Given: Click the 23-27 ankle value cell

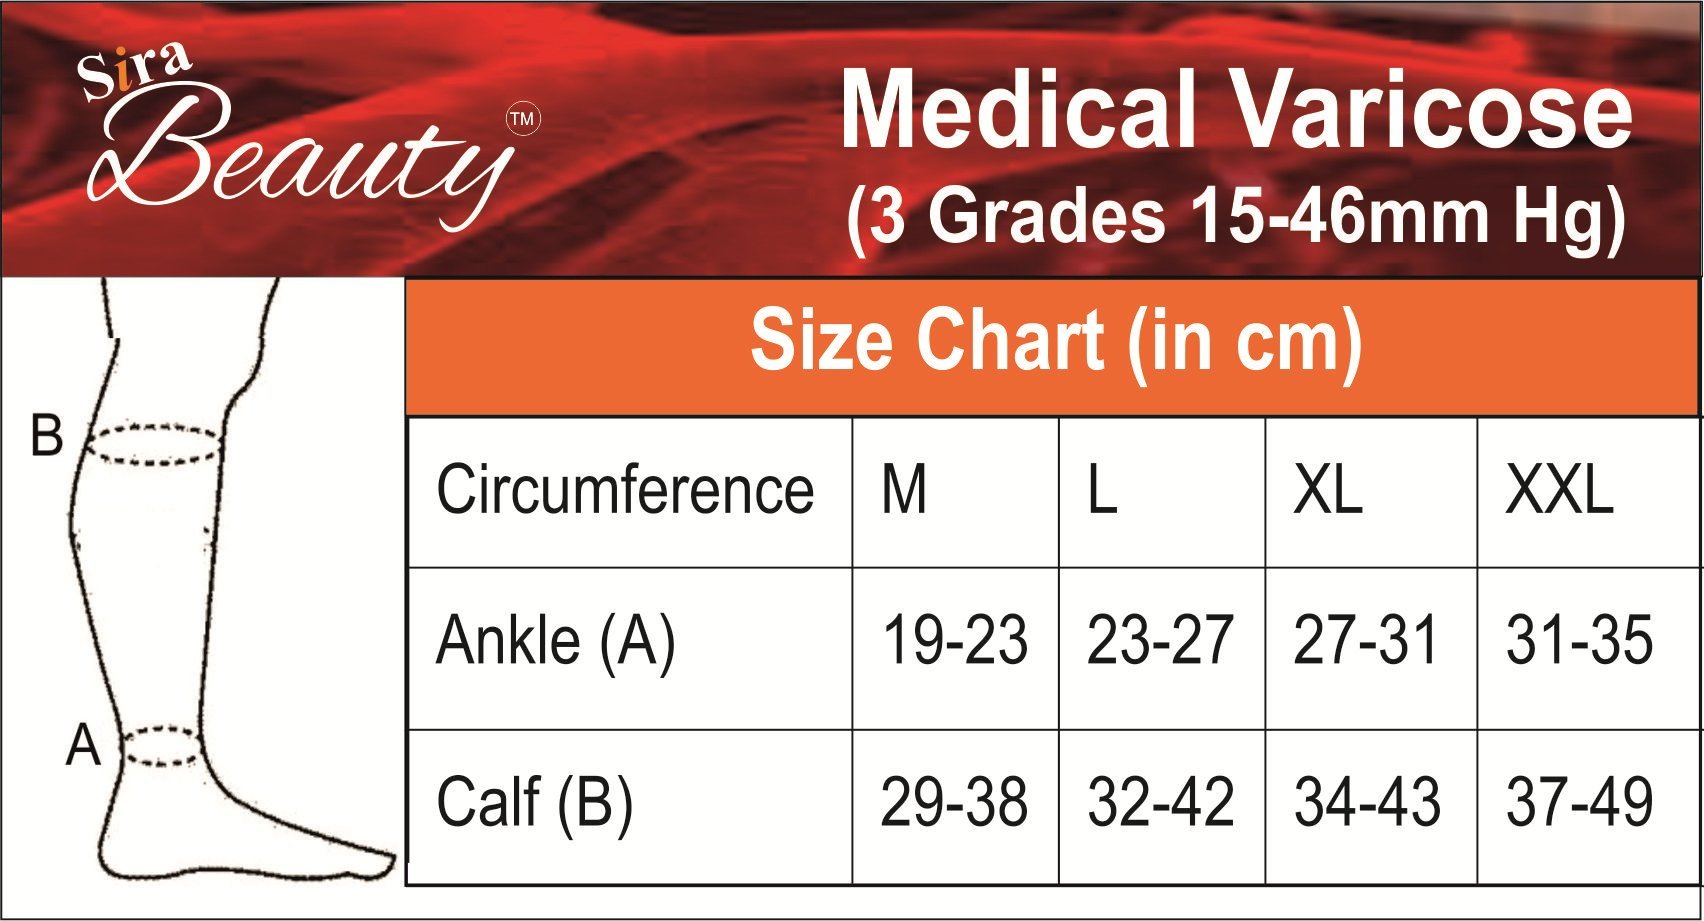Looking at the screenshot, I should click(1162, 648).
